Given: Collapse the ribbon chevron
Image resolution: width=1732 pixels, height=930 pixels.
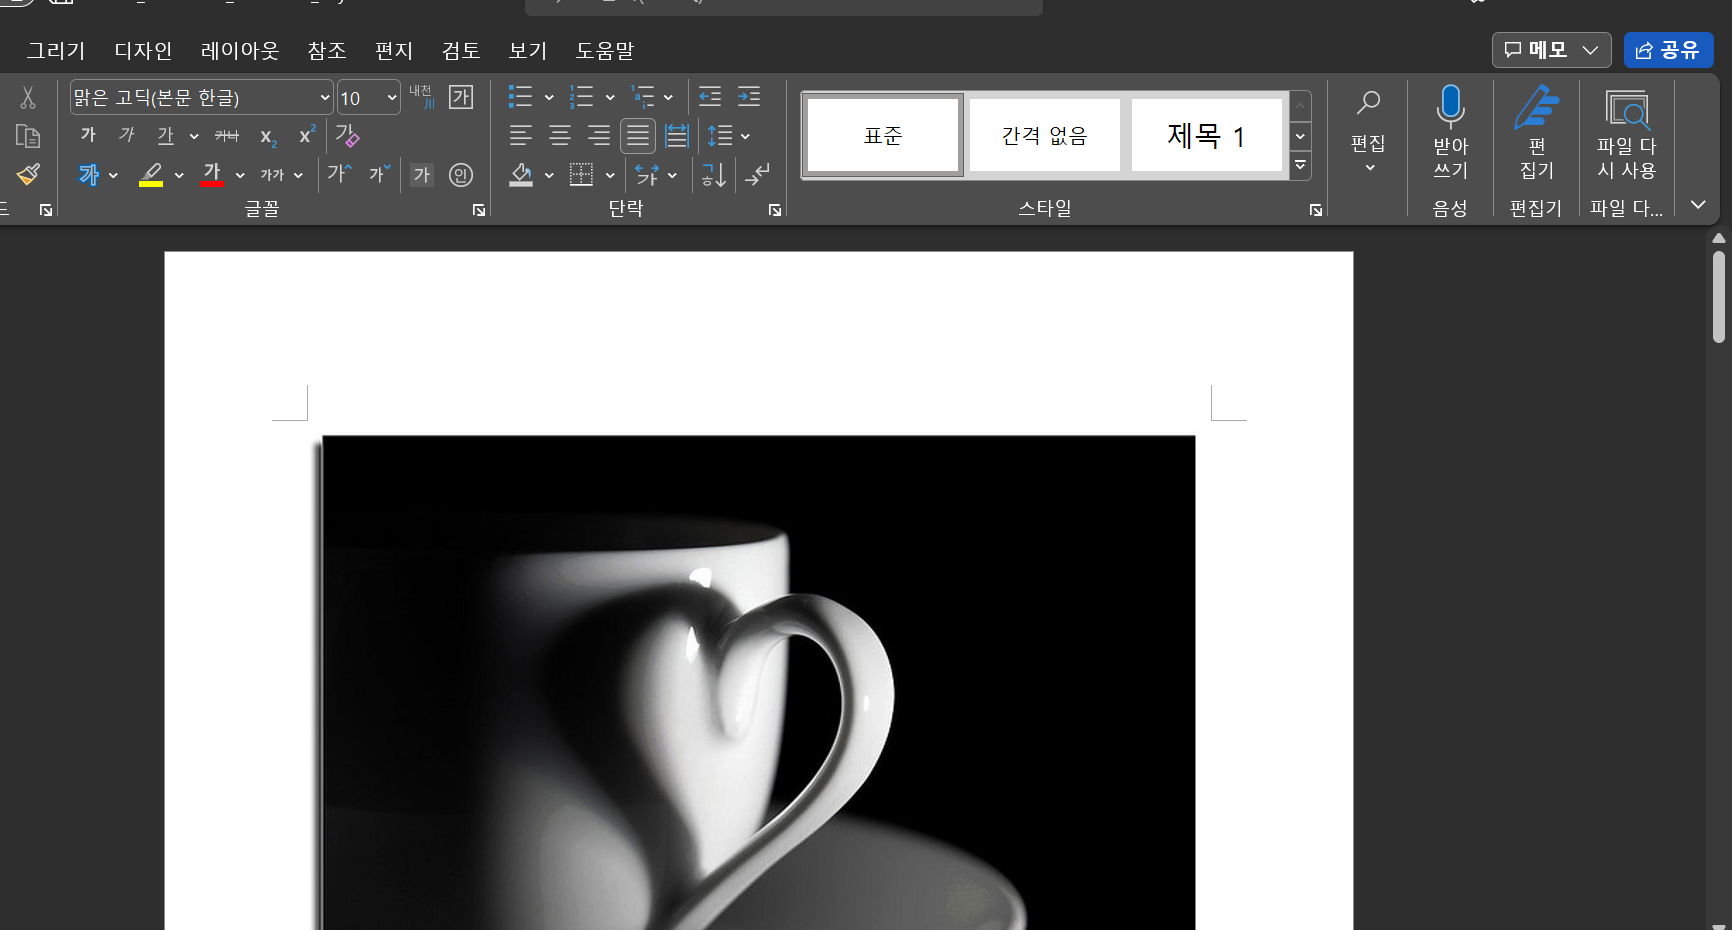Looking at the screenshot, I should click(x=1698, y=205).
